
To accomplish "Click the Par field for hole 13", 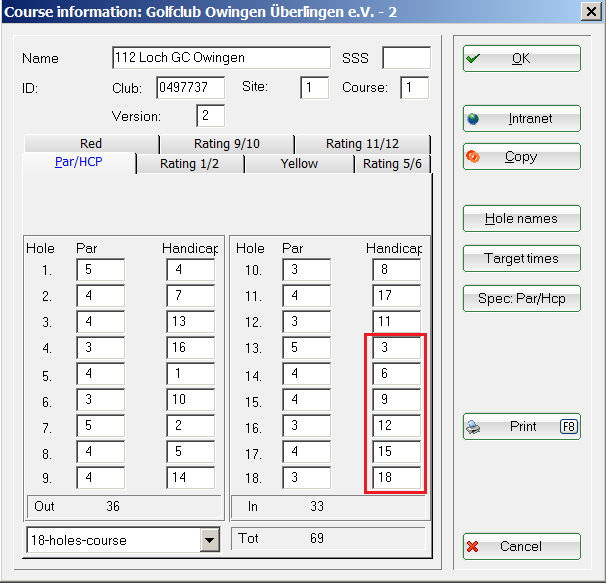I will click(x=307, y=348).
